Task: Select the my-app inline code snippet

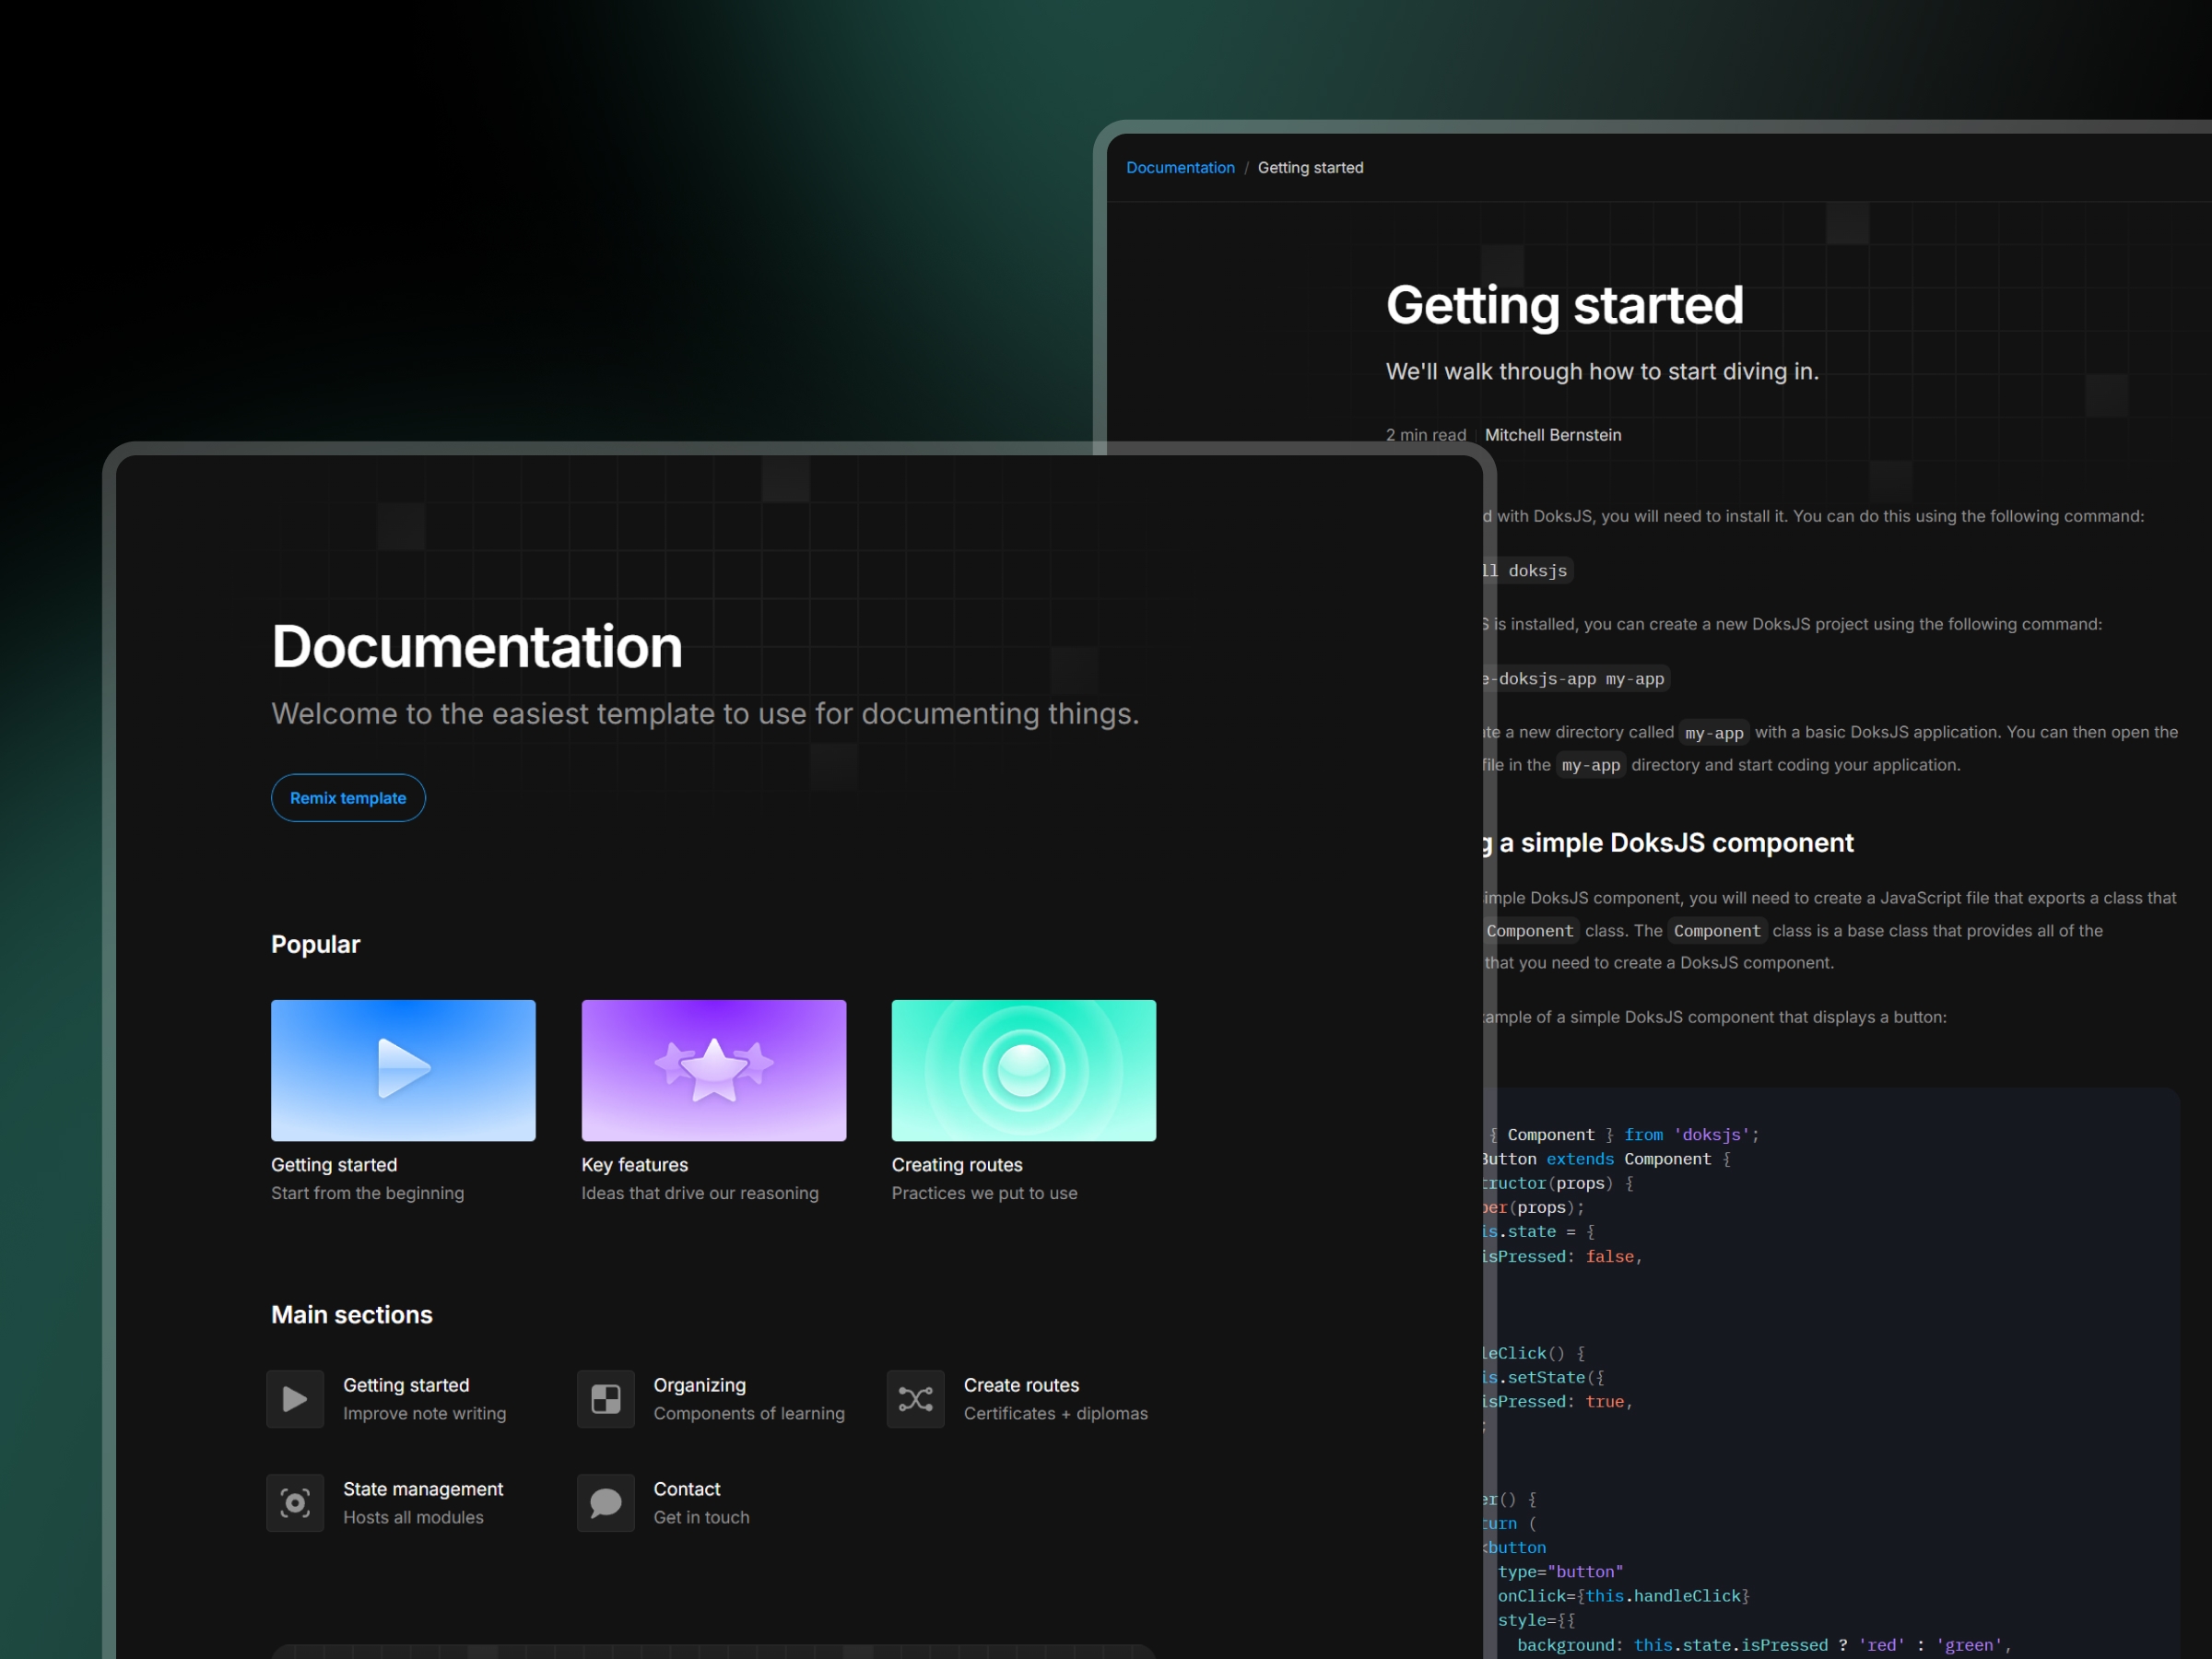Action: [1713, 733]
